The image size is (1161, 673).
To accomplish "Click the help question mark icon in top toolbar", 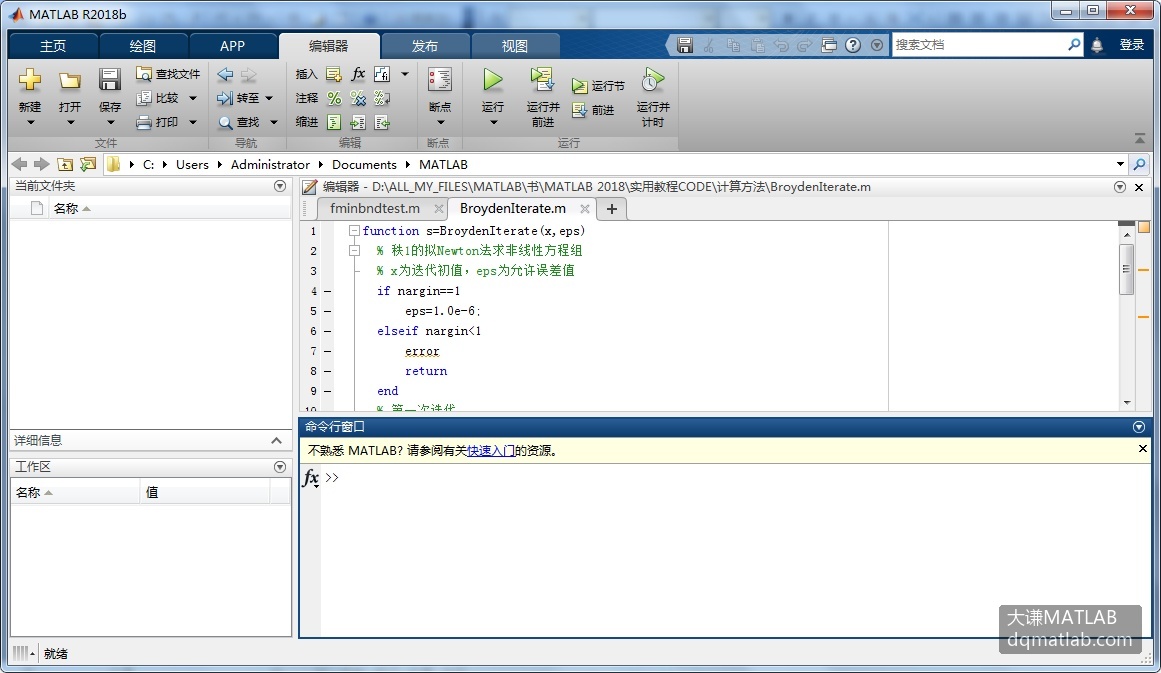I will [x=853, y=45].
